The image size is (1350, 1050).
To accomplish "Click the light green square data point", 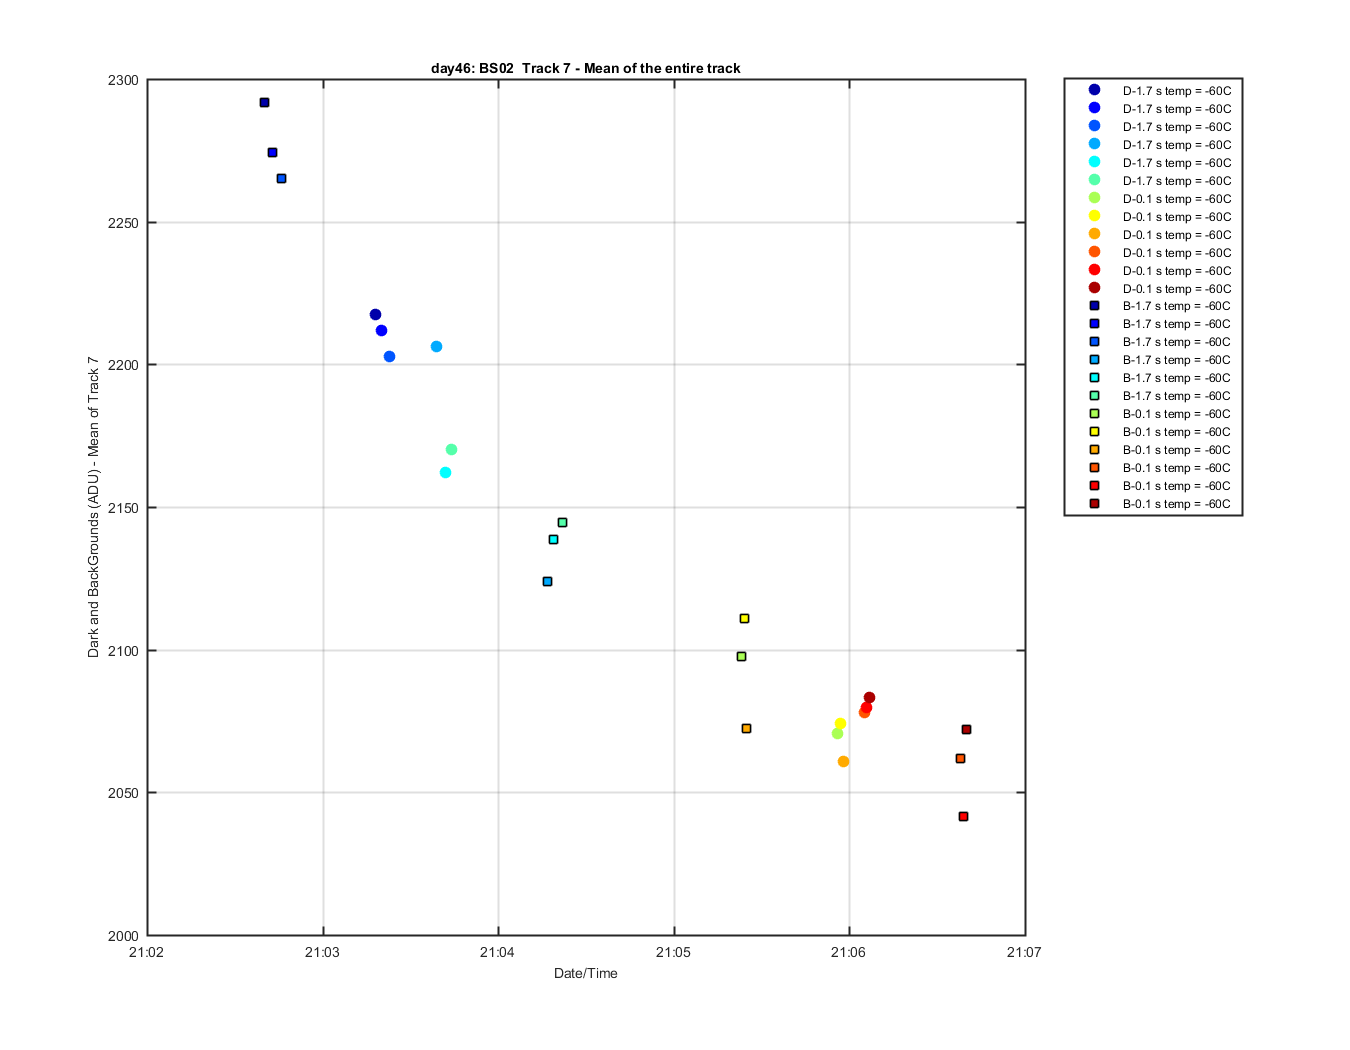I will (x=741, y=656).
